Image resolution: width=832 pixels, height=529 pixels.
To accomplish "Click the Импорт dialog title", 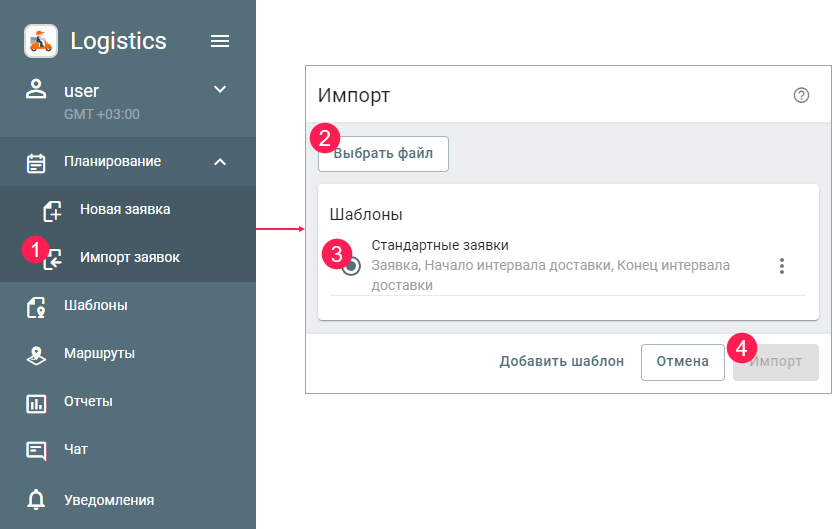I will tap(354, 96).
